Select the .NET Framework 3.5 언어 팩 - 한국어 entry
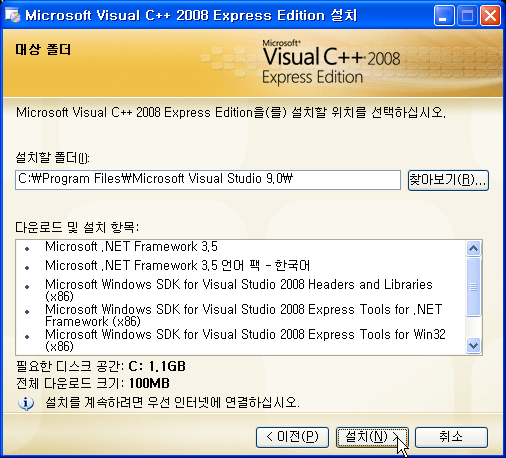This screenshot has height=458, width=506. point(177,266)
